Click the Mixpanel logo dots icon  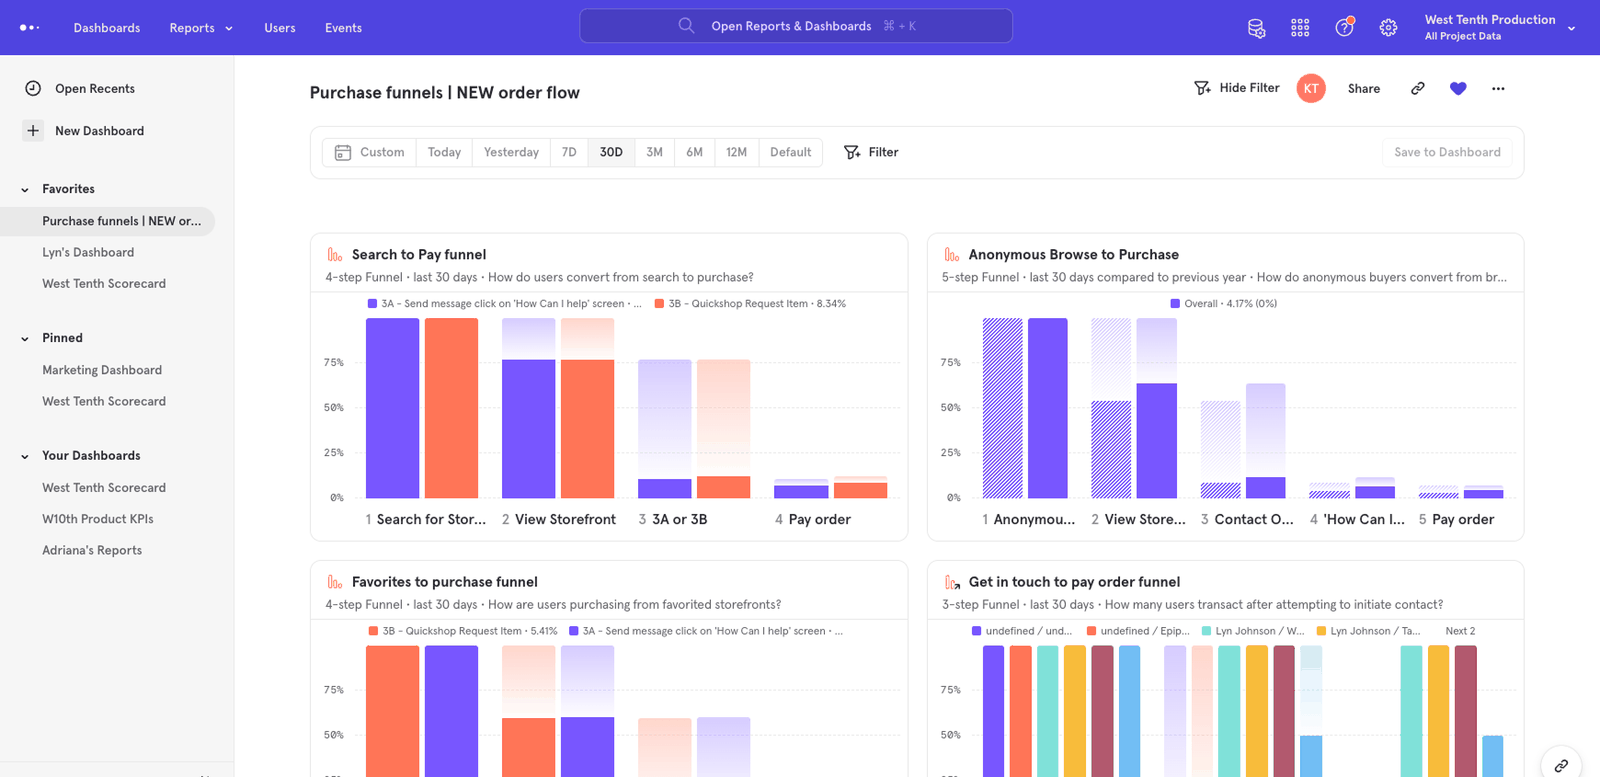pos(30,28)
